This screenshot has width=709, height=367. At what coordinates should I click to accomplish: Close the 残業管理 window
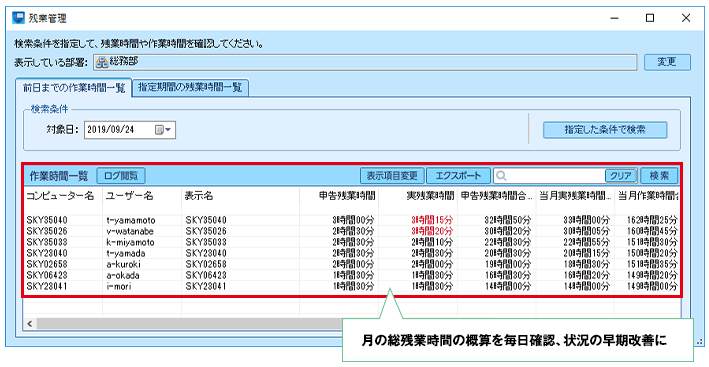[x=686, y=18]
